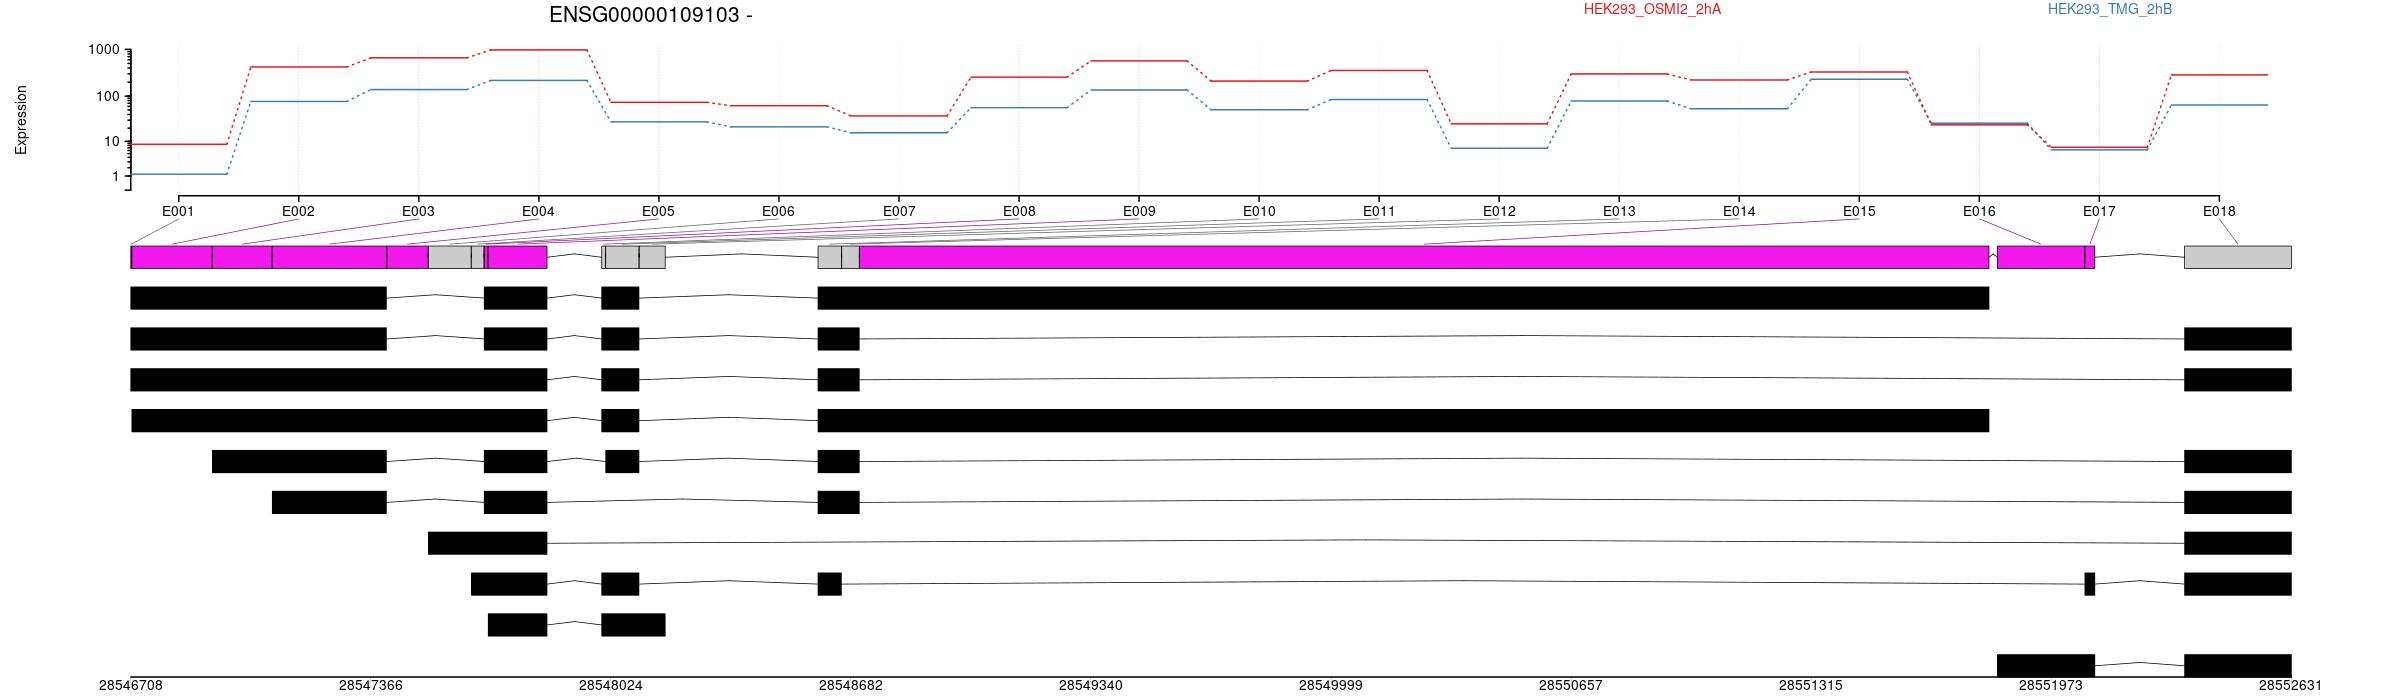Click genomic coordinate 28548682

pyautogui.click(x=851, y=685)
